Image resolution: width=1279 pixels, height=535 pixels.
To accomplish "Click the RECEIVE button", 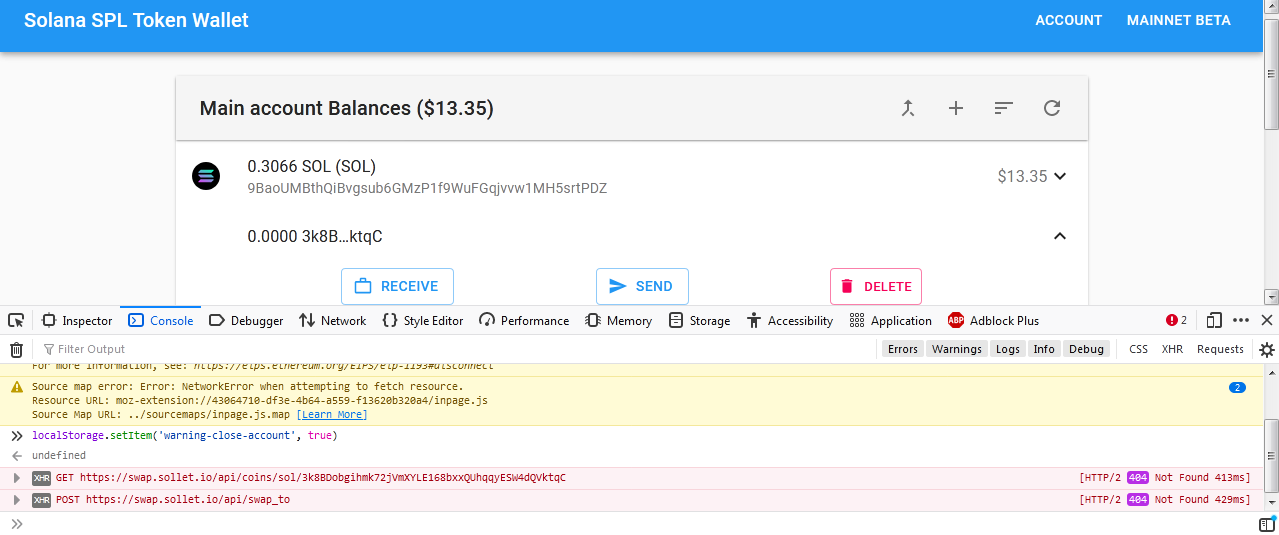I will point(397,286).
